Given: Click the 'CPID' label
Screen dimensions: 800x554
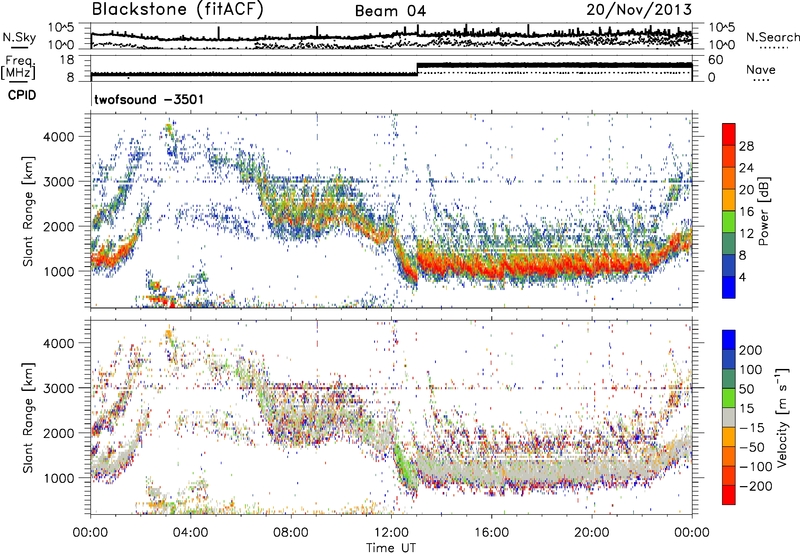Looking at the screenshot, I should click(22, 95).
